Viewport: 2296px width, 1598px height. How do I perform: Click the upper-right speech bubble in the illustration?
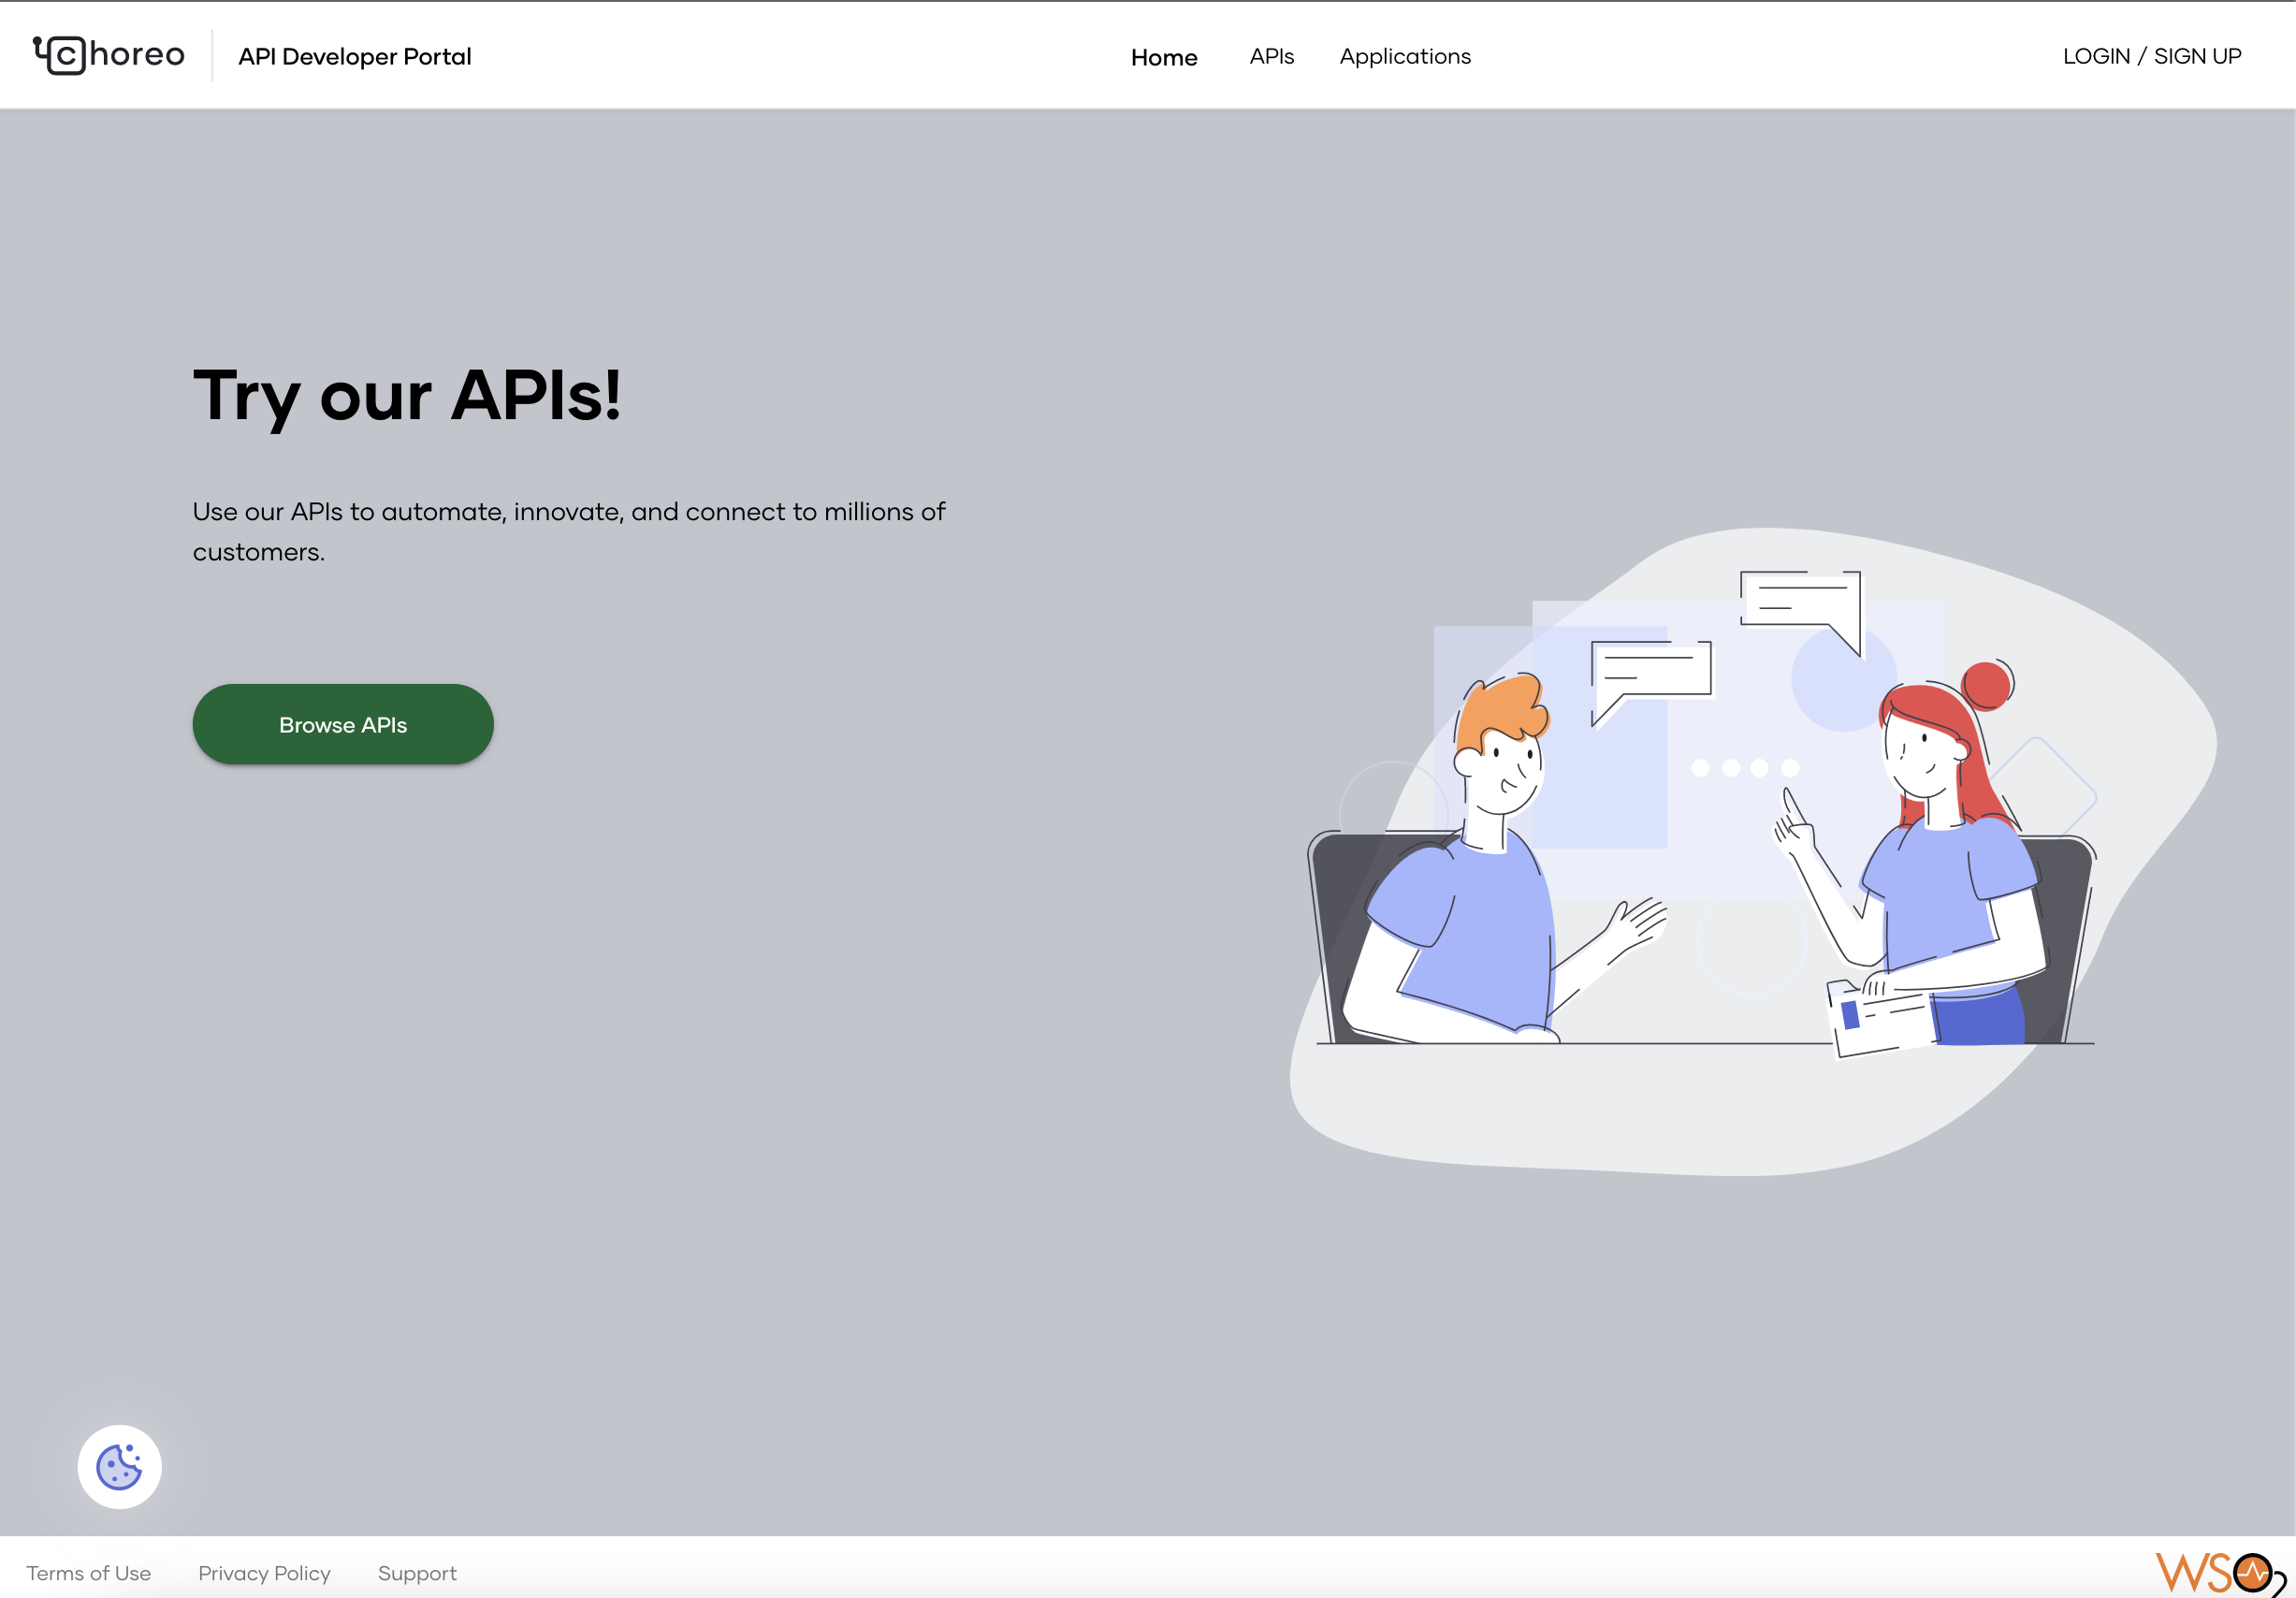pos(1801,600)
